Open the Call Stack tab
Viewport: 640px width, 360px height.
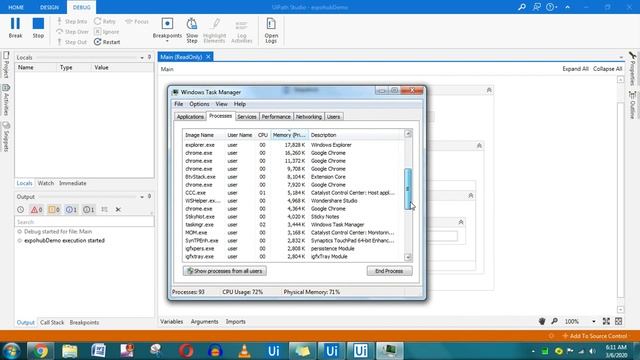click(52, 322)
